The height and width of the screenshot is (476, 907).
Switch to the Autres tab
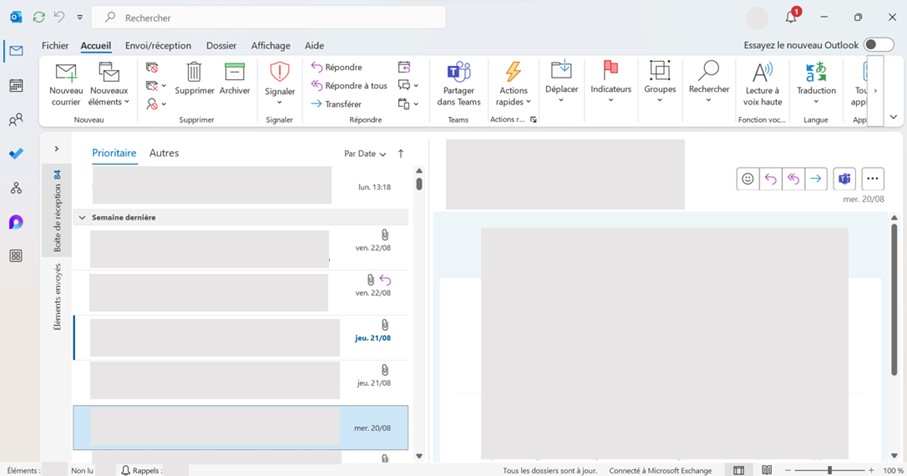[164, 153]
